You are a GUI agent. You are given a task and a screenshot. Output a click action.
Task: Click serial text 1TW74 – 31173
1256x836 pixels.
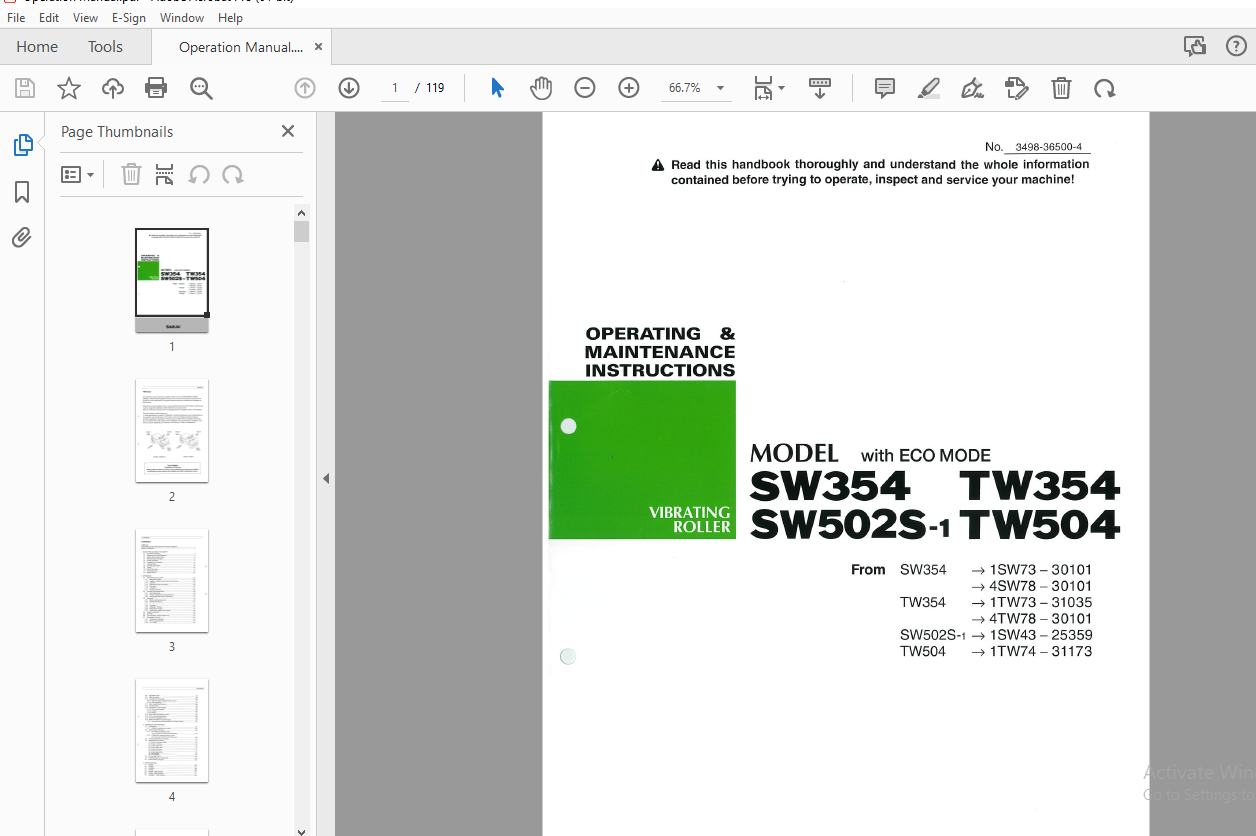[1040, 651]
